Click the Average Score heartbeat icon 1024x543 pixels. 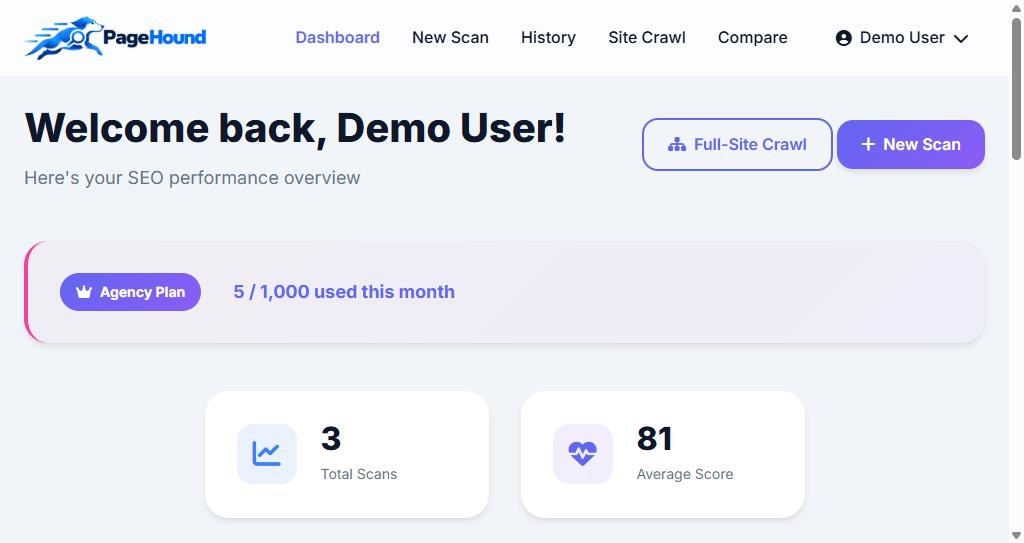583,453
